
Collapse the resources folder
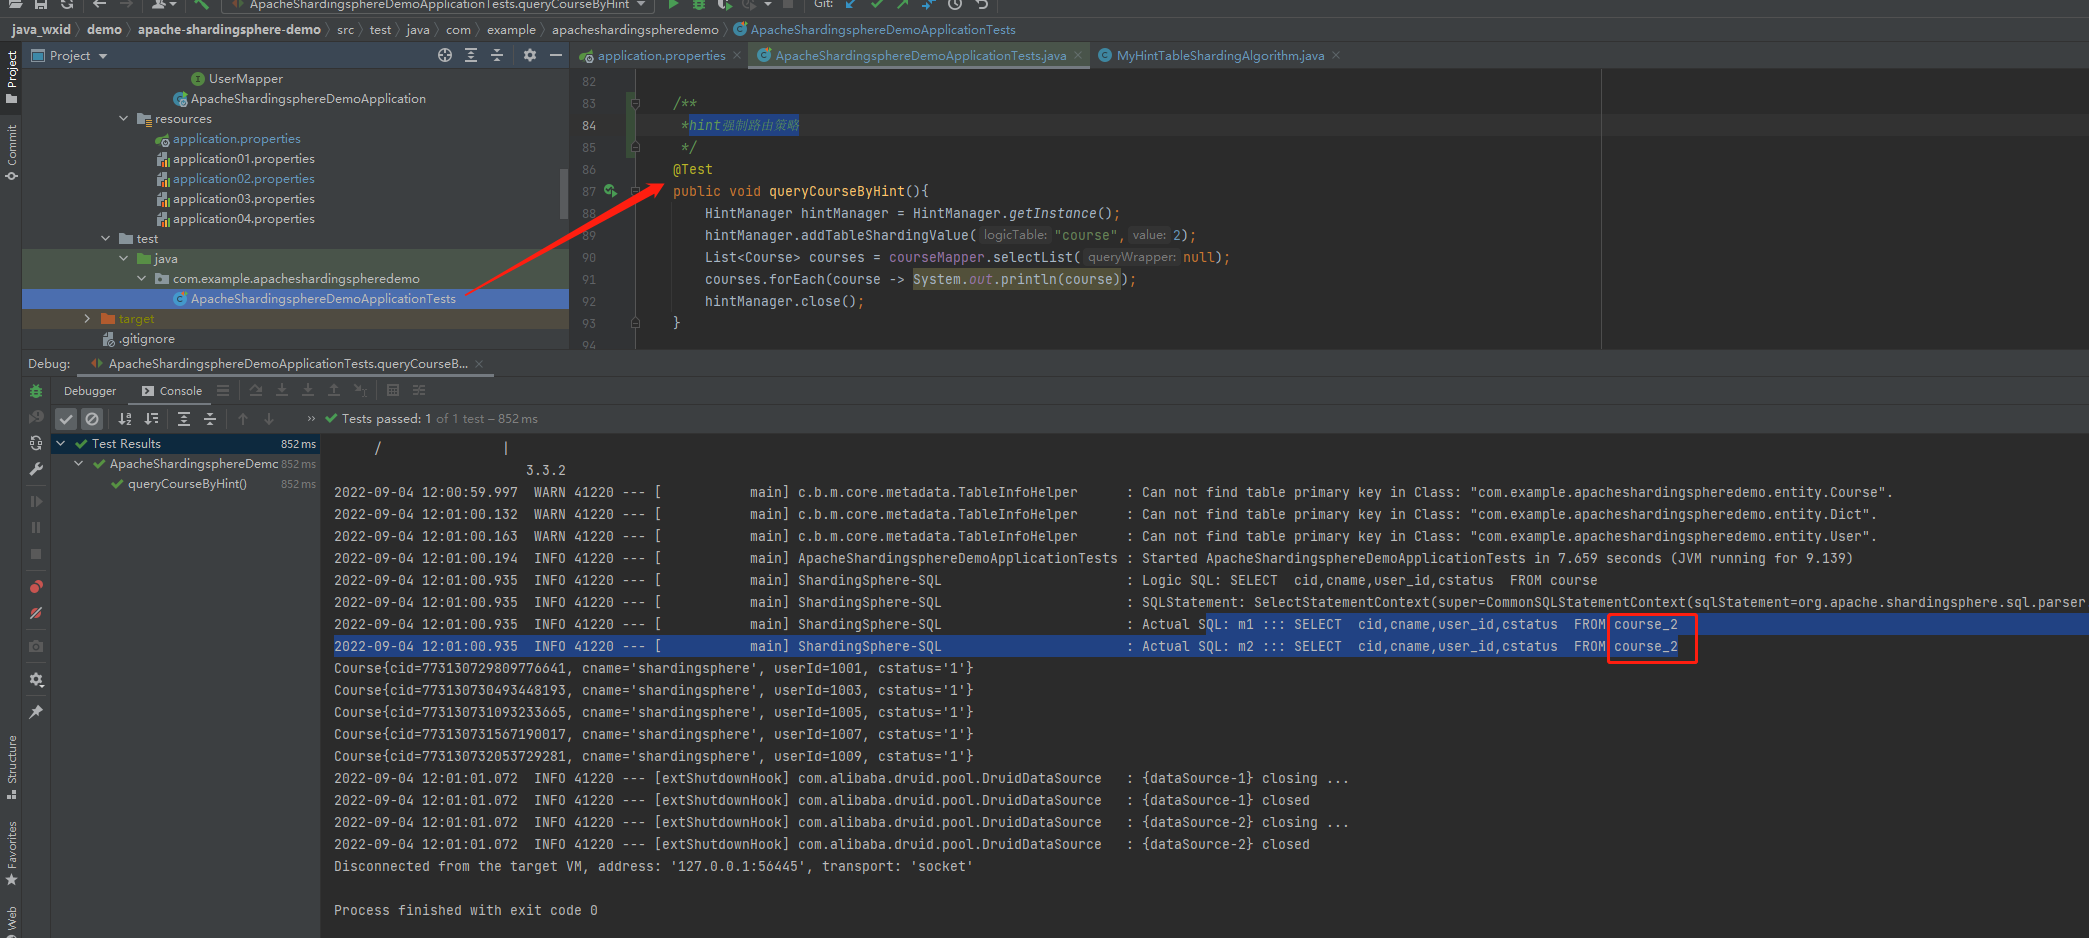tap(124, 118)
